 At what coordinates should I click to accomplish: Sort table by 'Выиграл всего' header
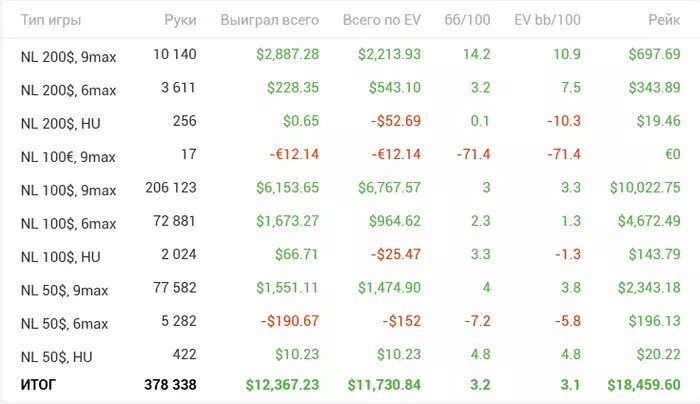(273, 20)
